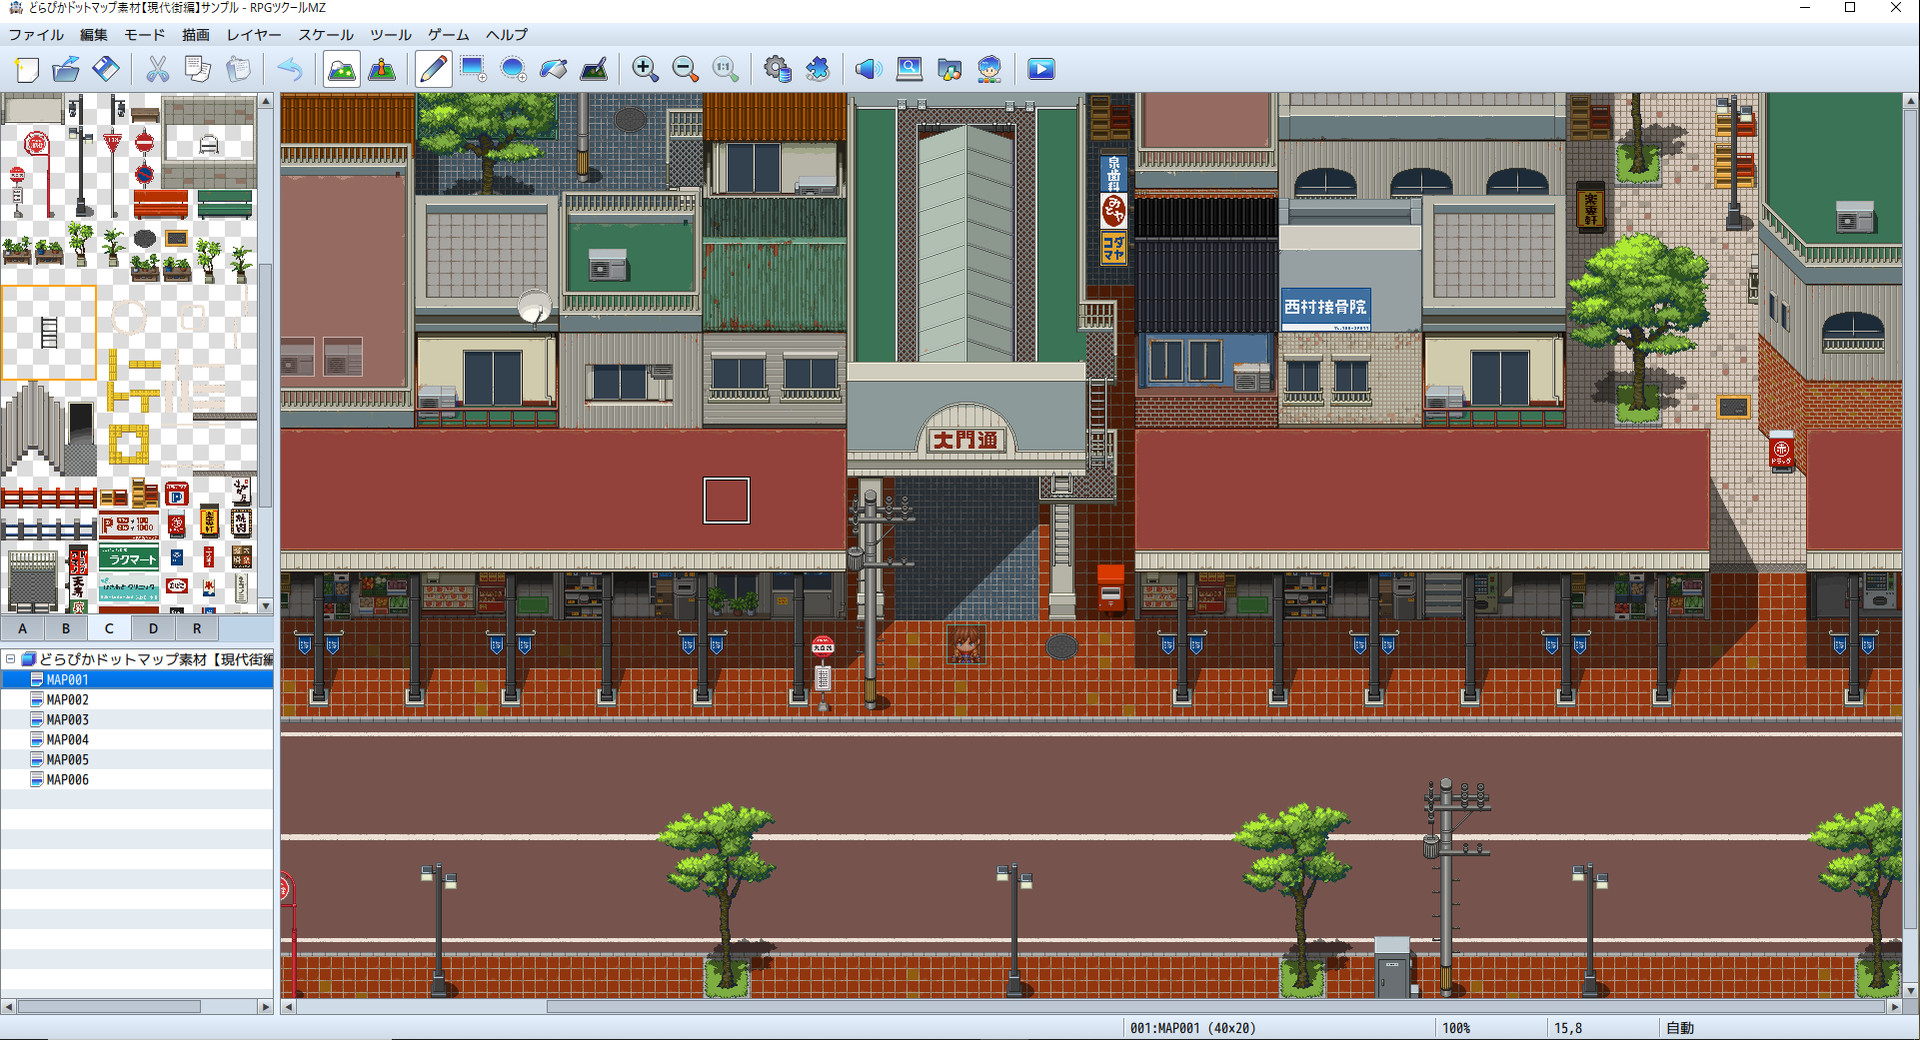Collapse the どらぴかドットマップ素材 project tree
Viewport: 1920px width, 1040px height.
[x=10, y=658]
